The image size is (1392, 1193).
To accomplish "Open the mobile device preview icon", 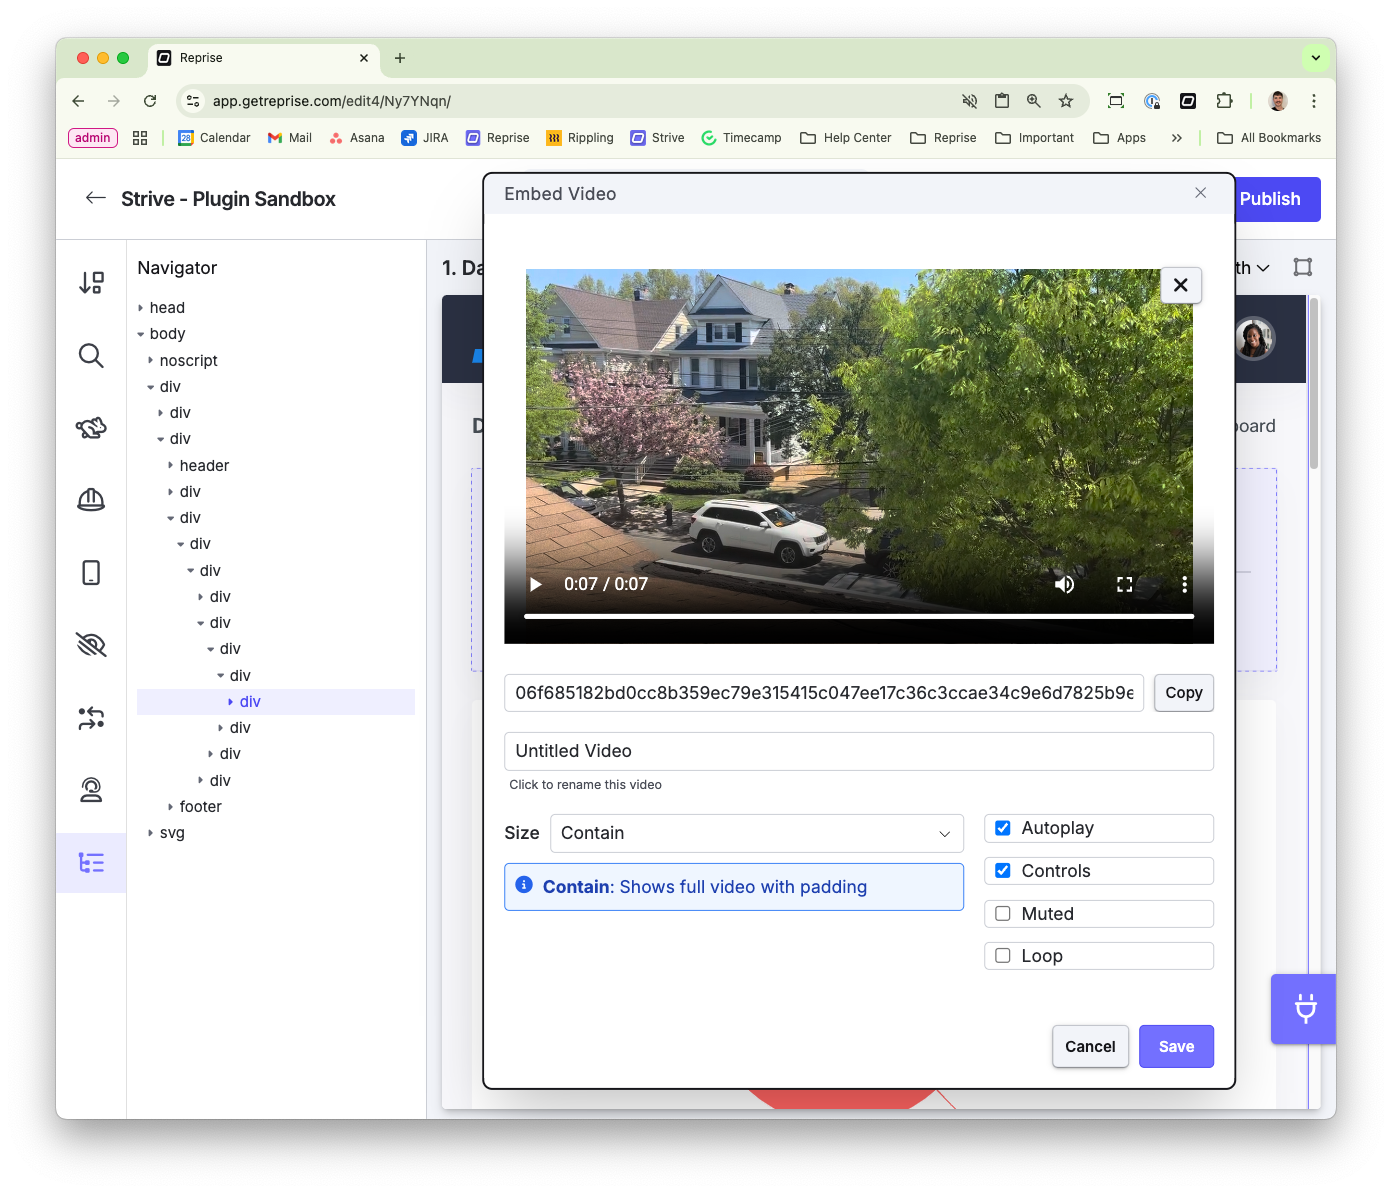I will coord(91,573).
